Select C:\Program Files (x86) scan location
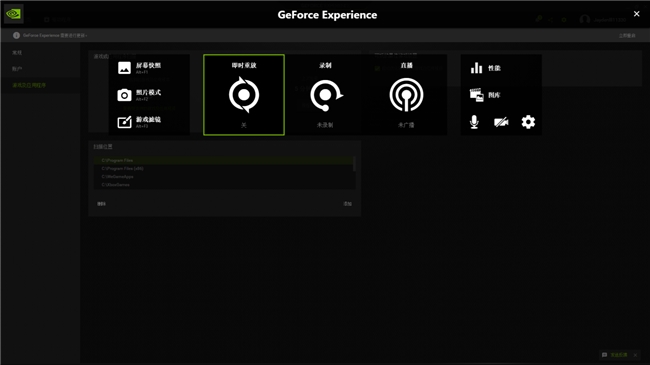 tap(224, 168)
